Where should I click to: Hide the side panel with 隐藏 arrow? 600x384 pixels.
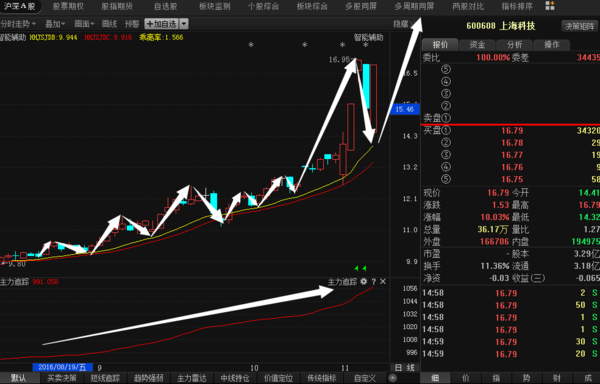click(x=403, y=24)
